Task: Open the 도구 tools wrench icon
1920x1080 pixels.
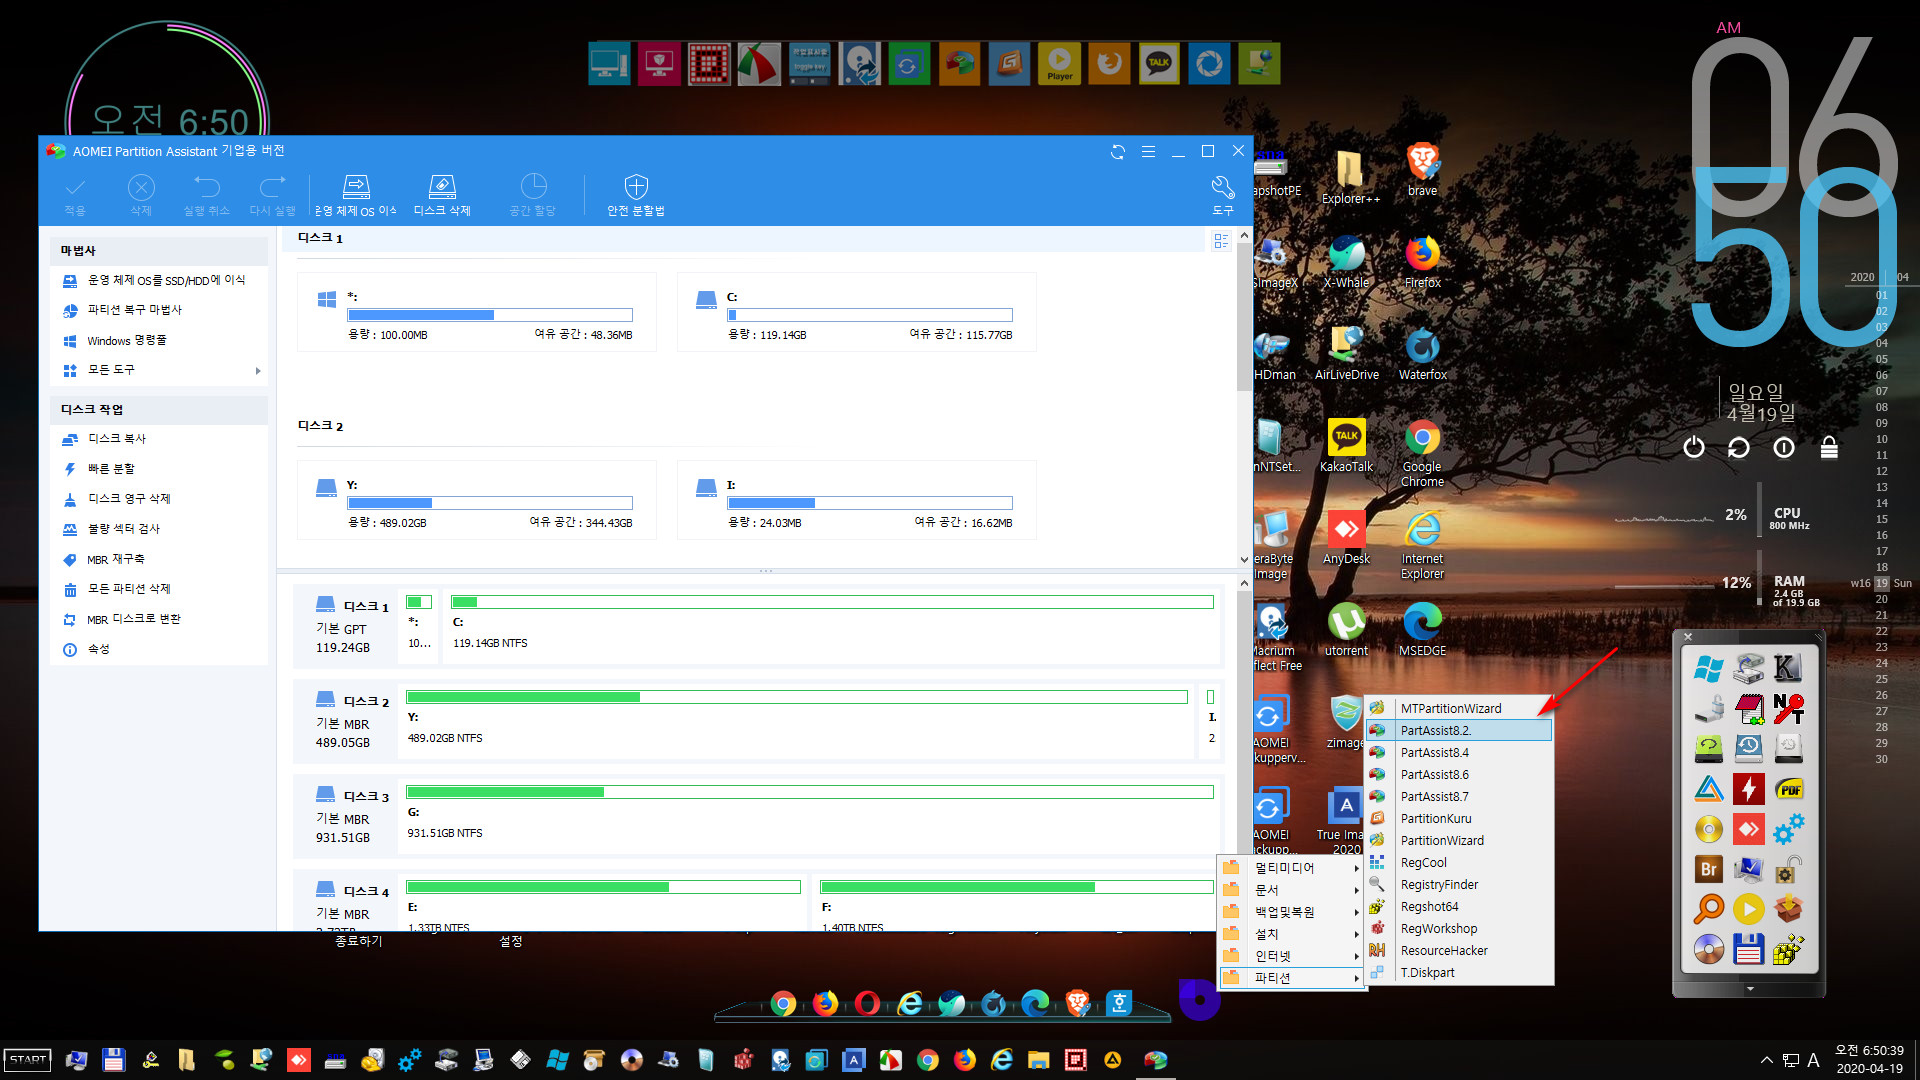Action: (x=1222, y=195)
